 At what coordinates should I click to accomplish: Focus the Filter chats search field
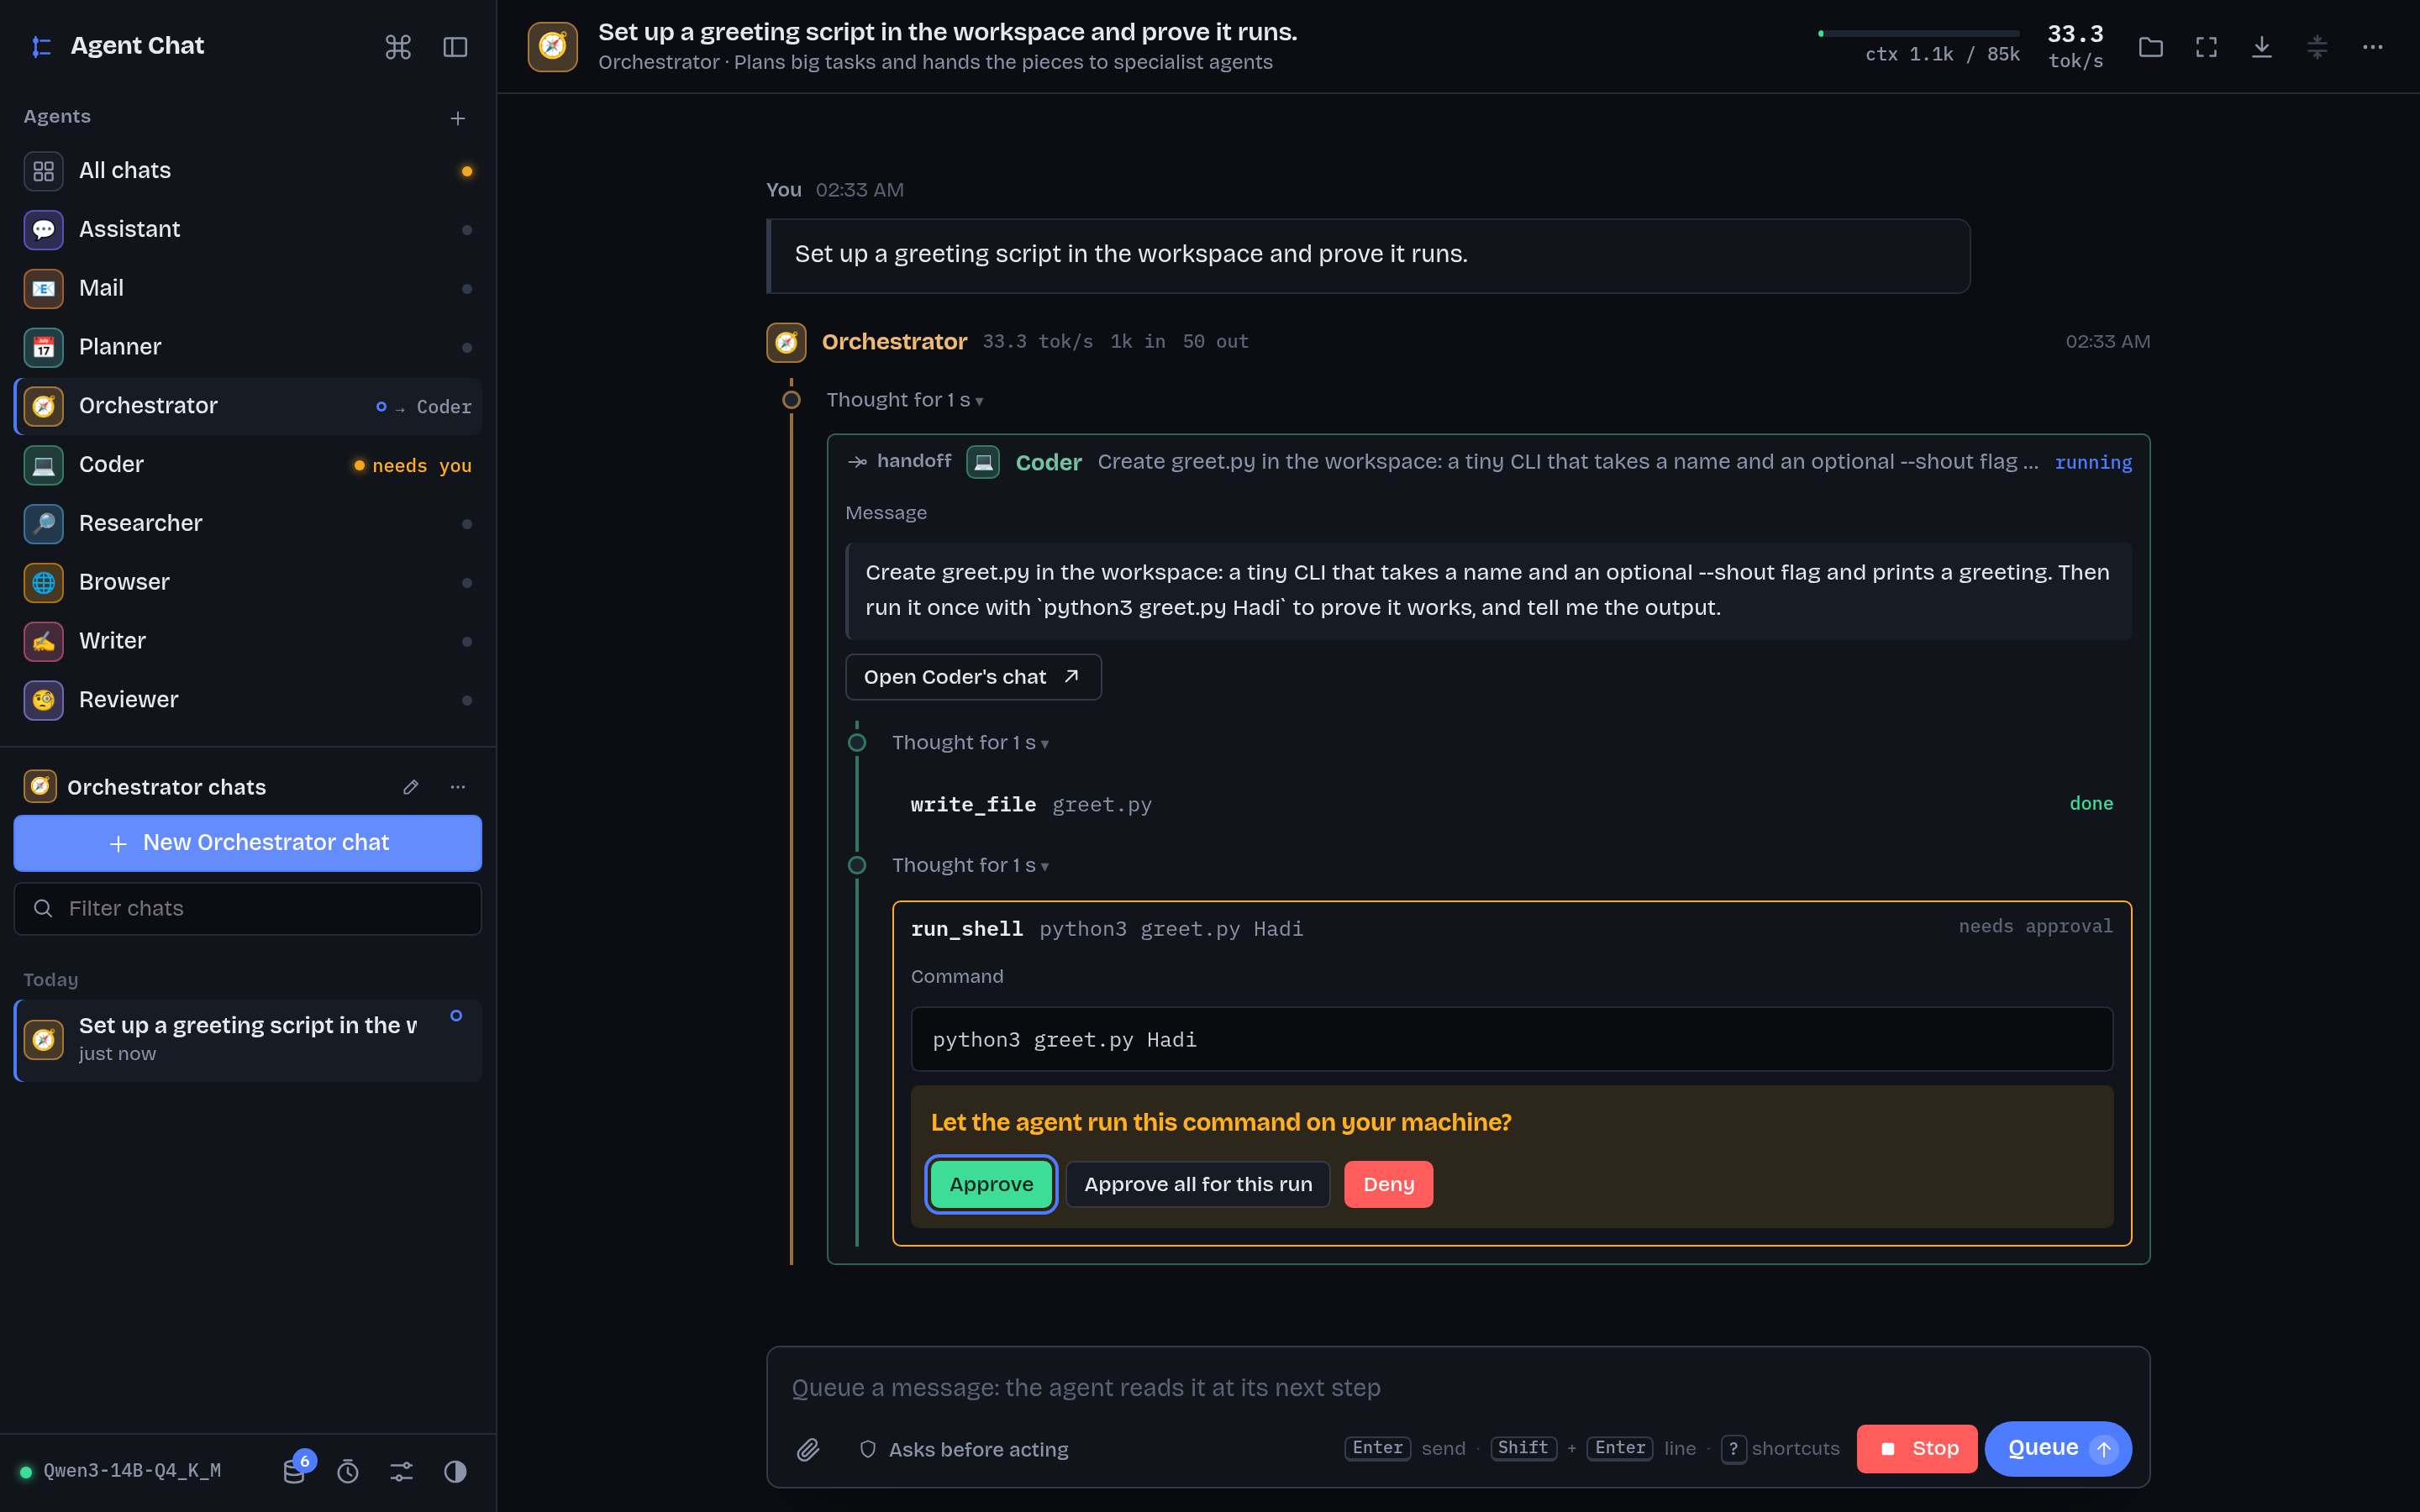(x=248, y=908)
